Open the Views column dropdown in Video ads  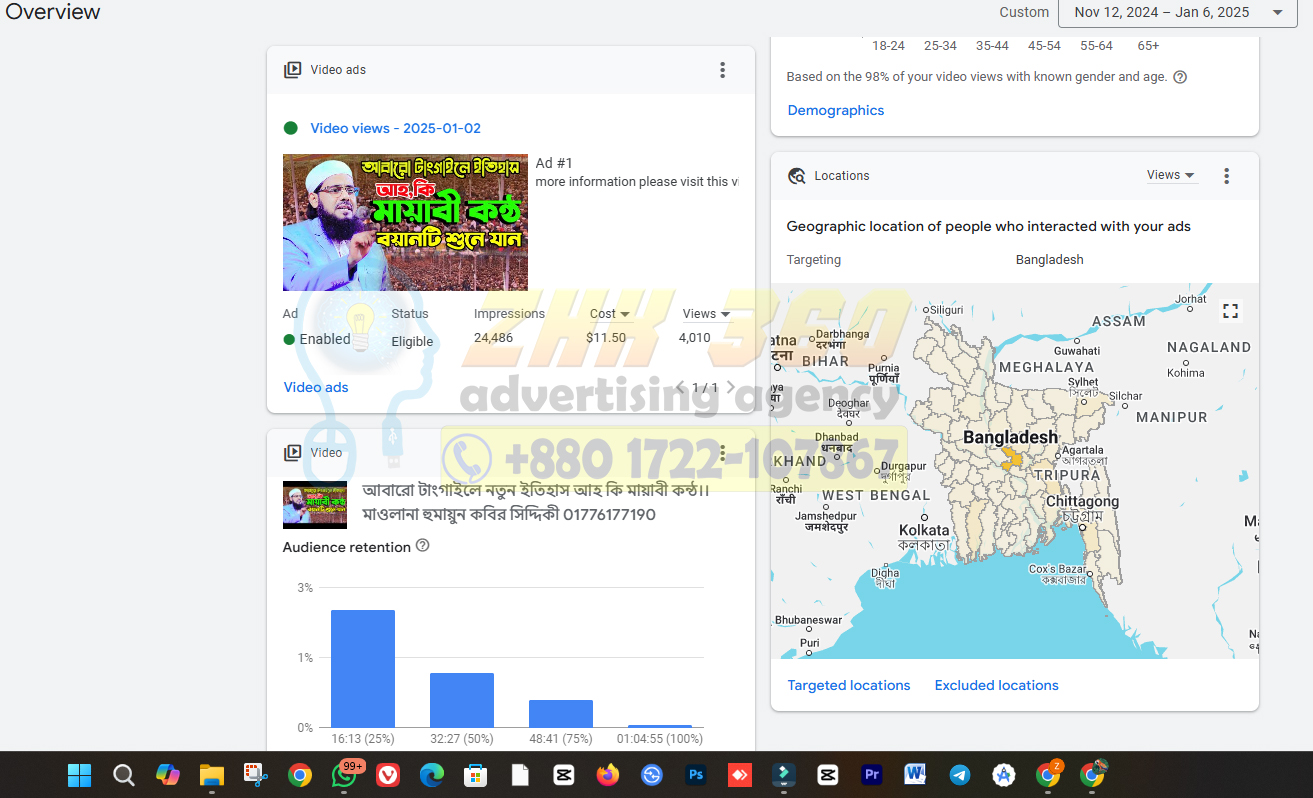(x=706, y=314)
